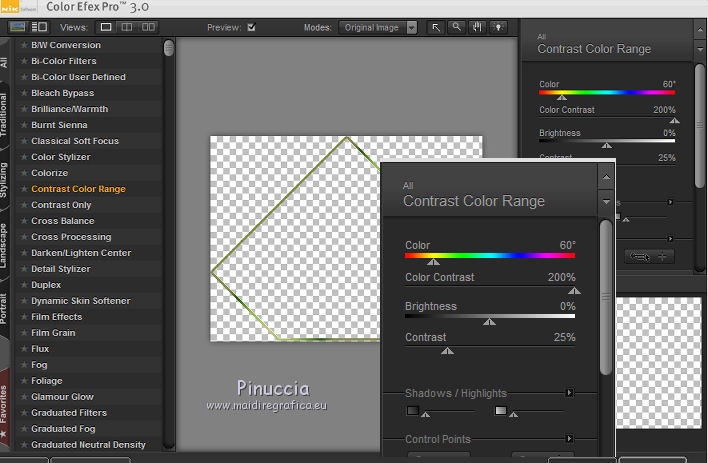Viewport: 708px width, 463px height.
Task: Click the star beside Graduated Fog
Action: (24, 429)
